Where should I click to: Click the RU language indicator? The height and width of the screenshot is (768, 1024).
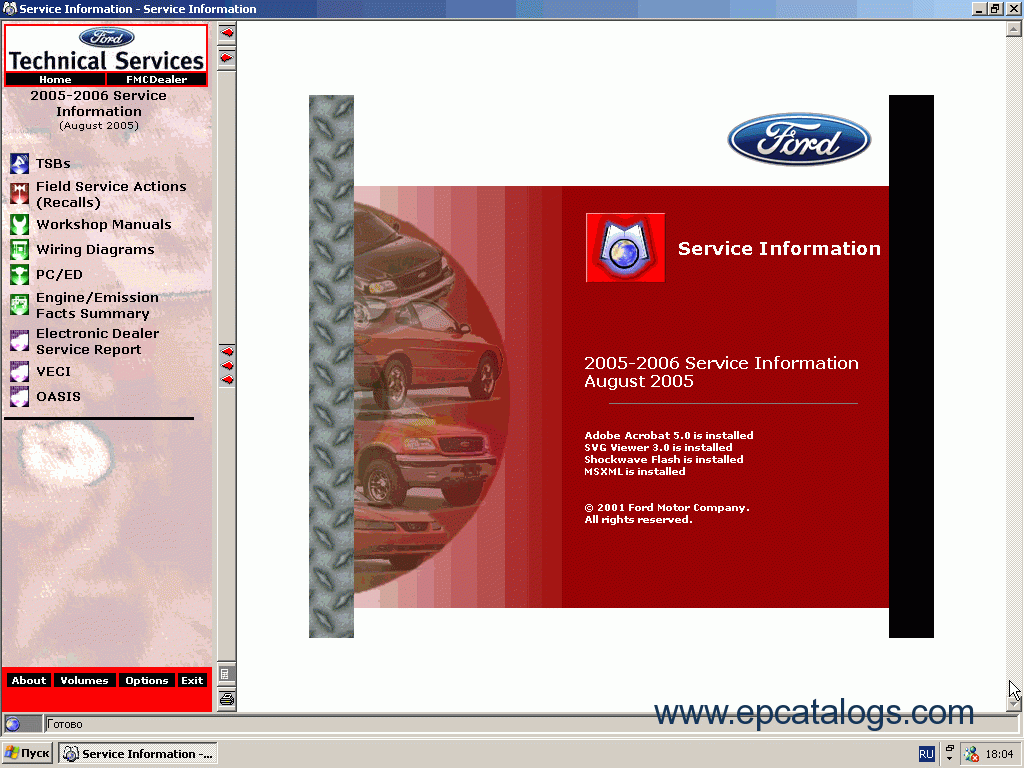point(926,754)
